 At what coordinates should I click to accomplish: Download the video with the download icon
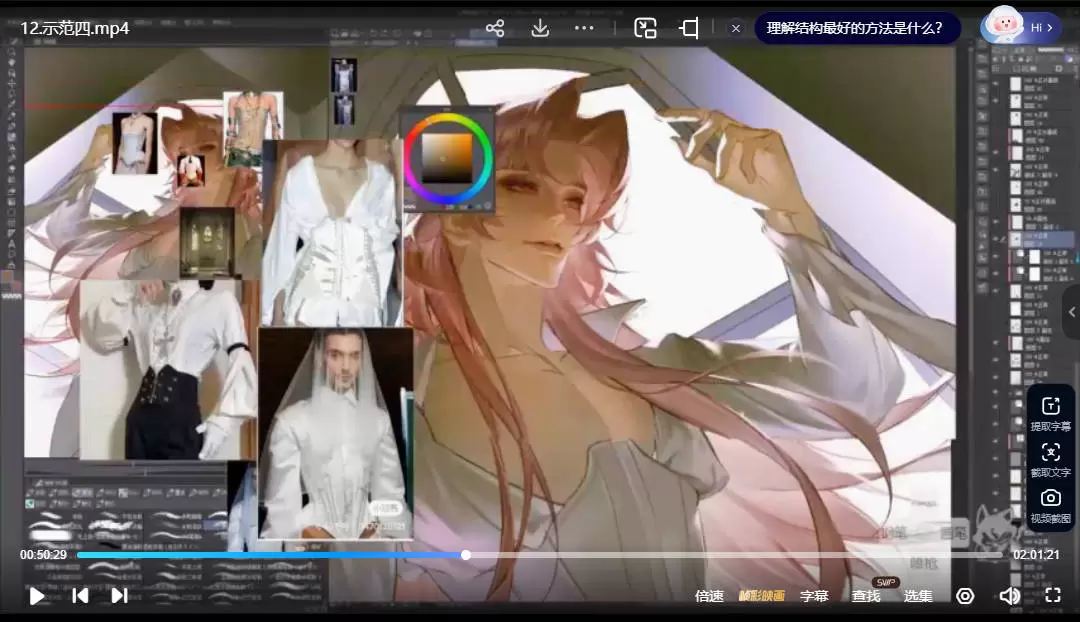(x=540, y=28)
